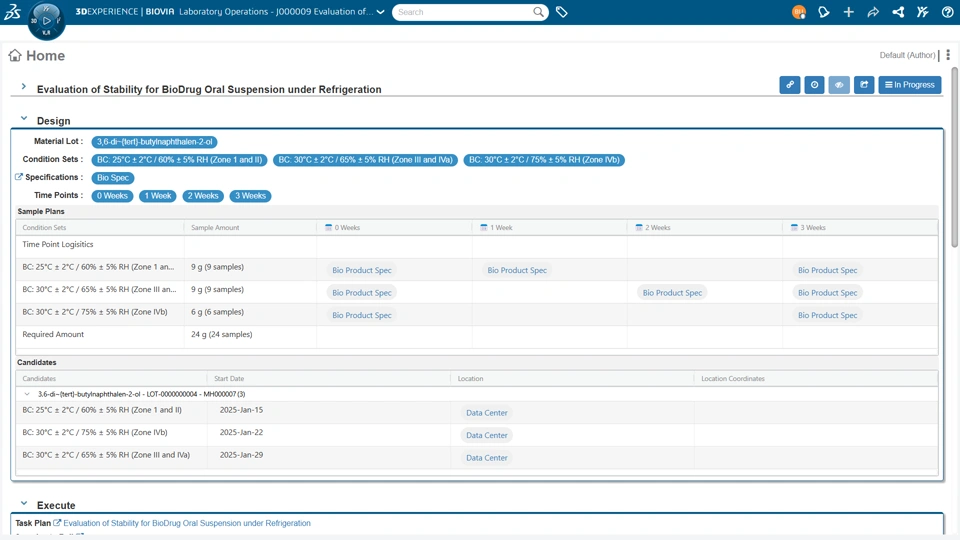Open the app title dropdown chevron

(x=381, y=12)
